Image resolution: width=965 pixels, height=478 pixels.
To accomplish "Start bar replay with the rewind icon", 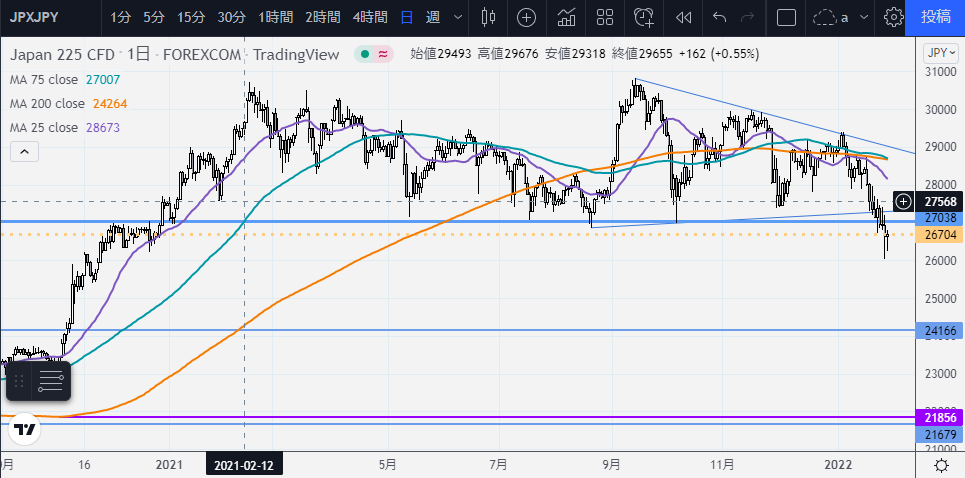I will pyautogui.click(x=683, y=17).
